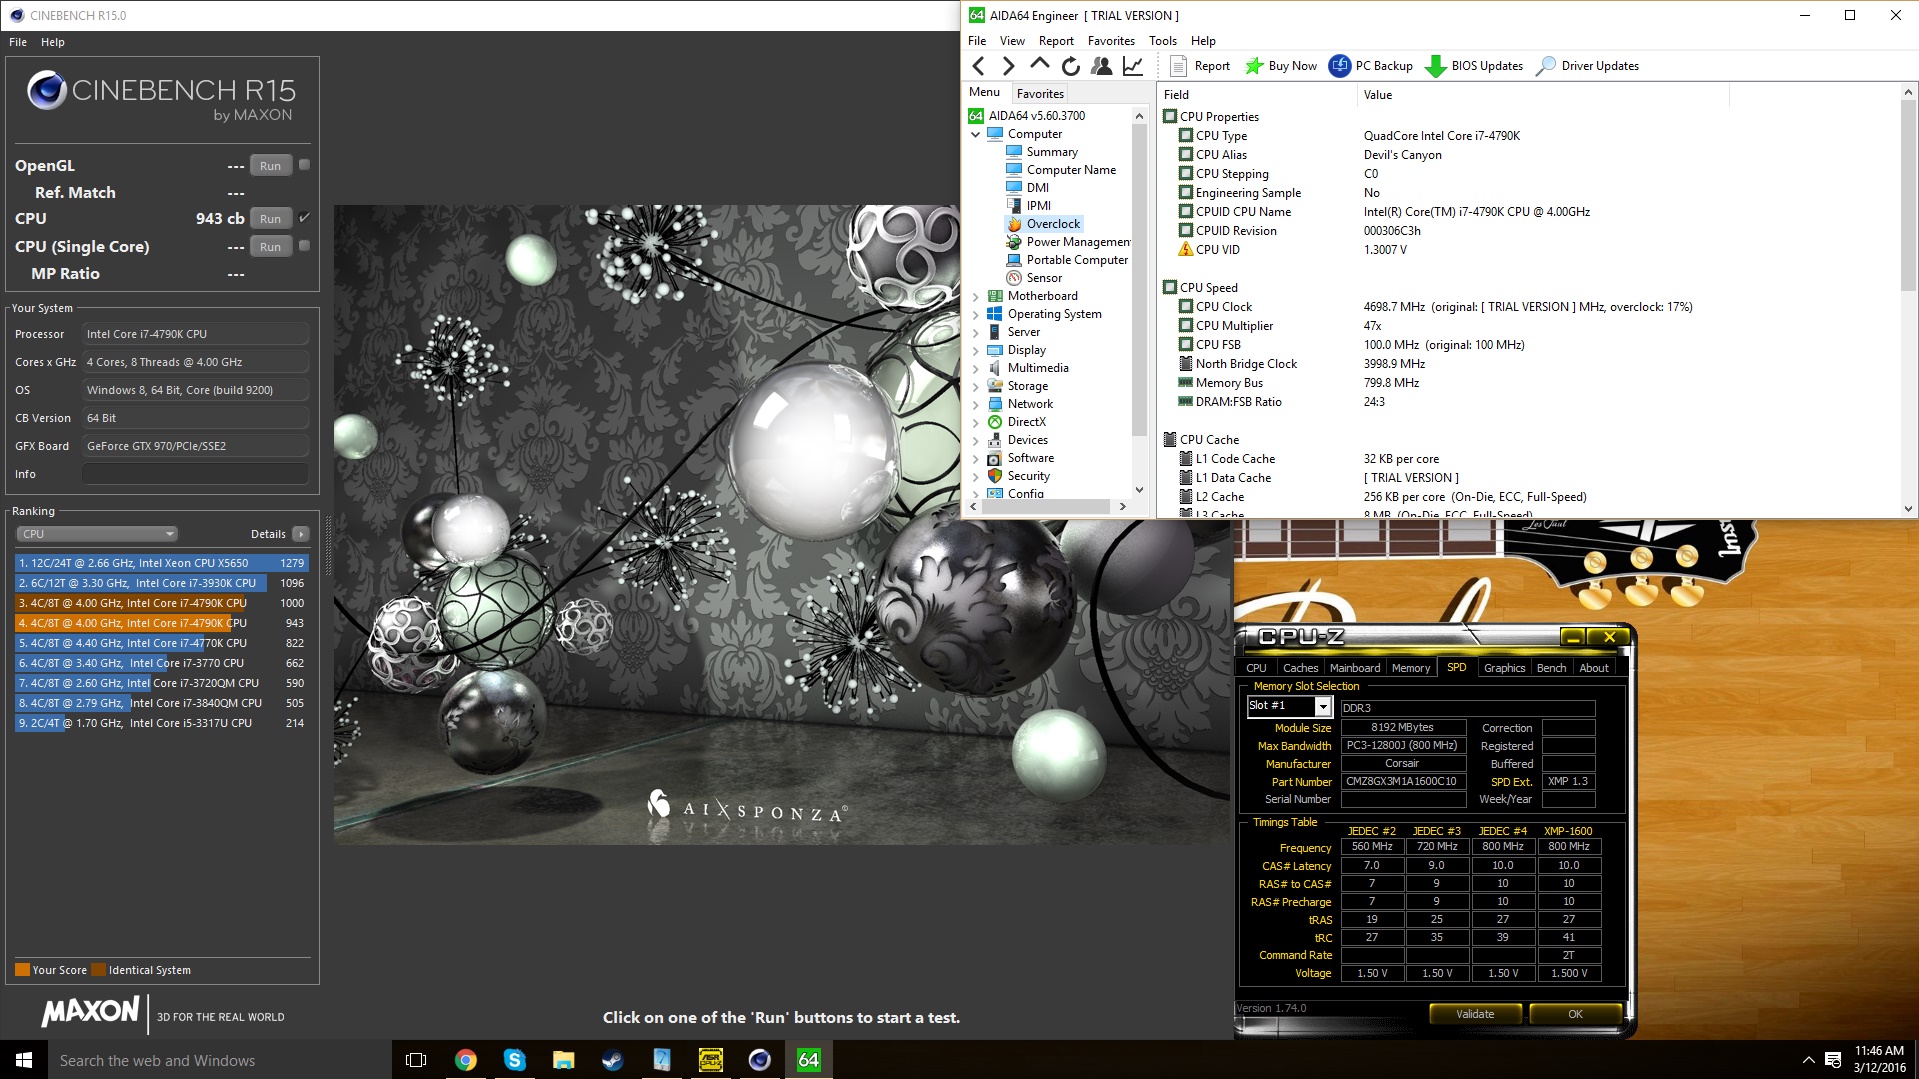
Task: Expand the Network tree node
Action: pos(976,404)
